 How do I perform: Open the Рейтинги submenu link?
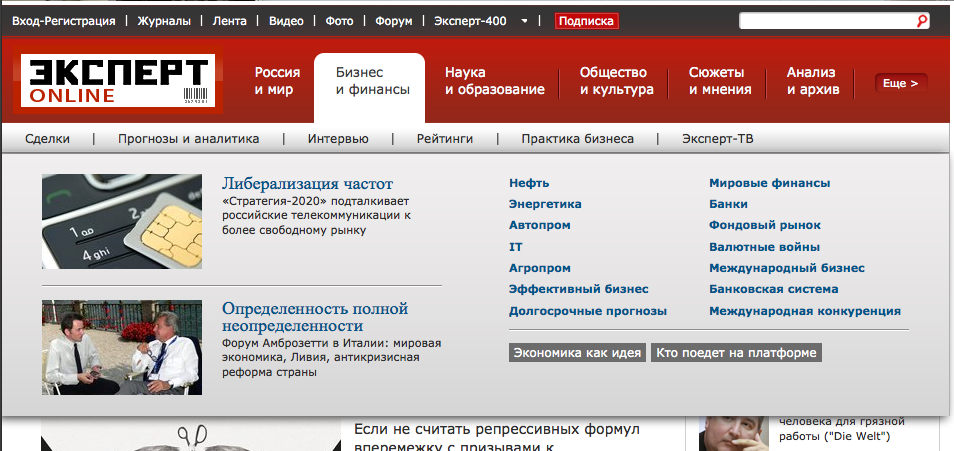(x=444, y=139)
